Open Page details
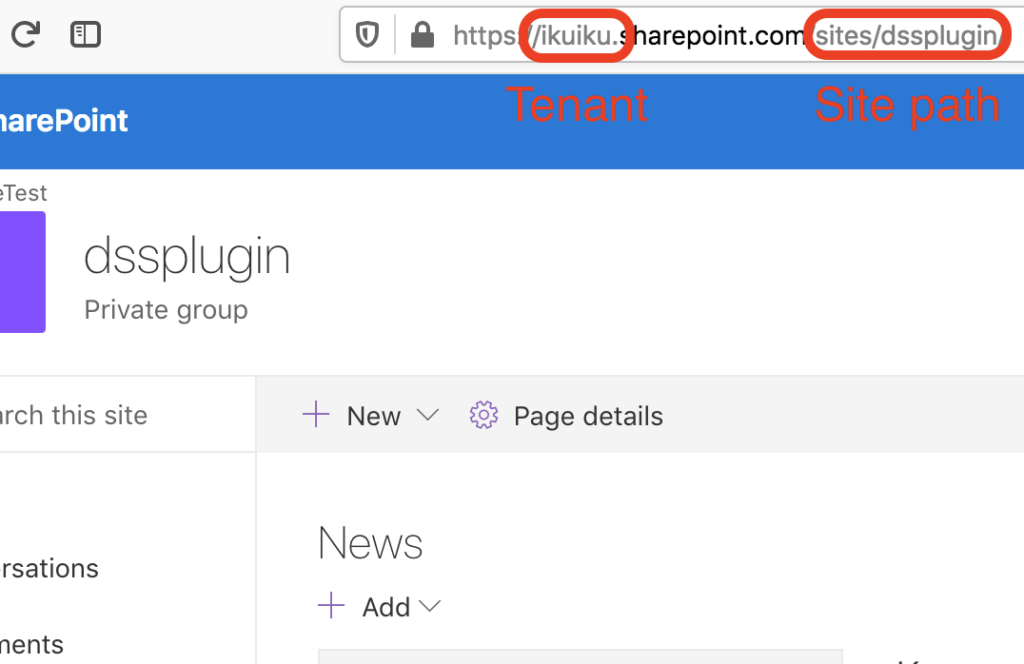1024x664 pixels. pos(587,414)
